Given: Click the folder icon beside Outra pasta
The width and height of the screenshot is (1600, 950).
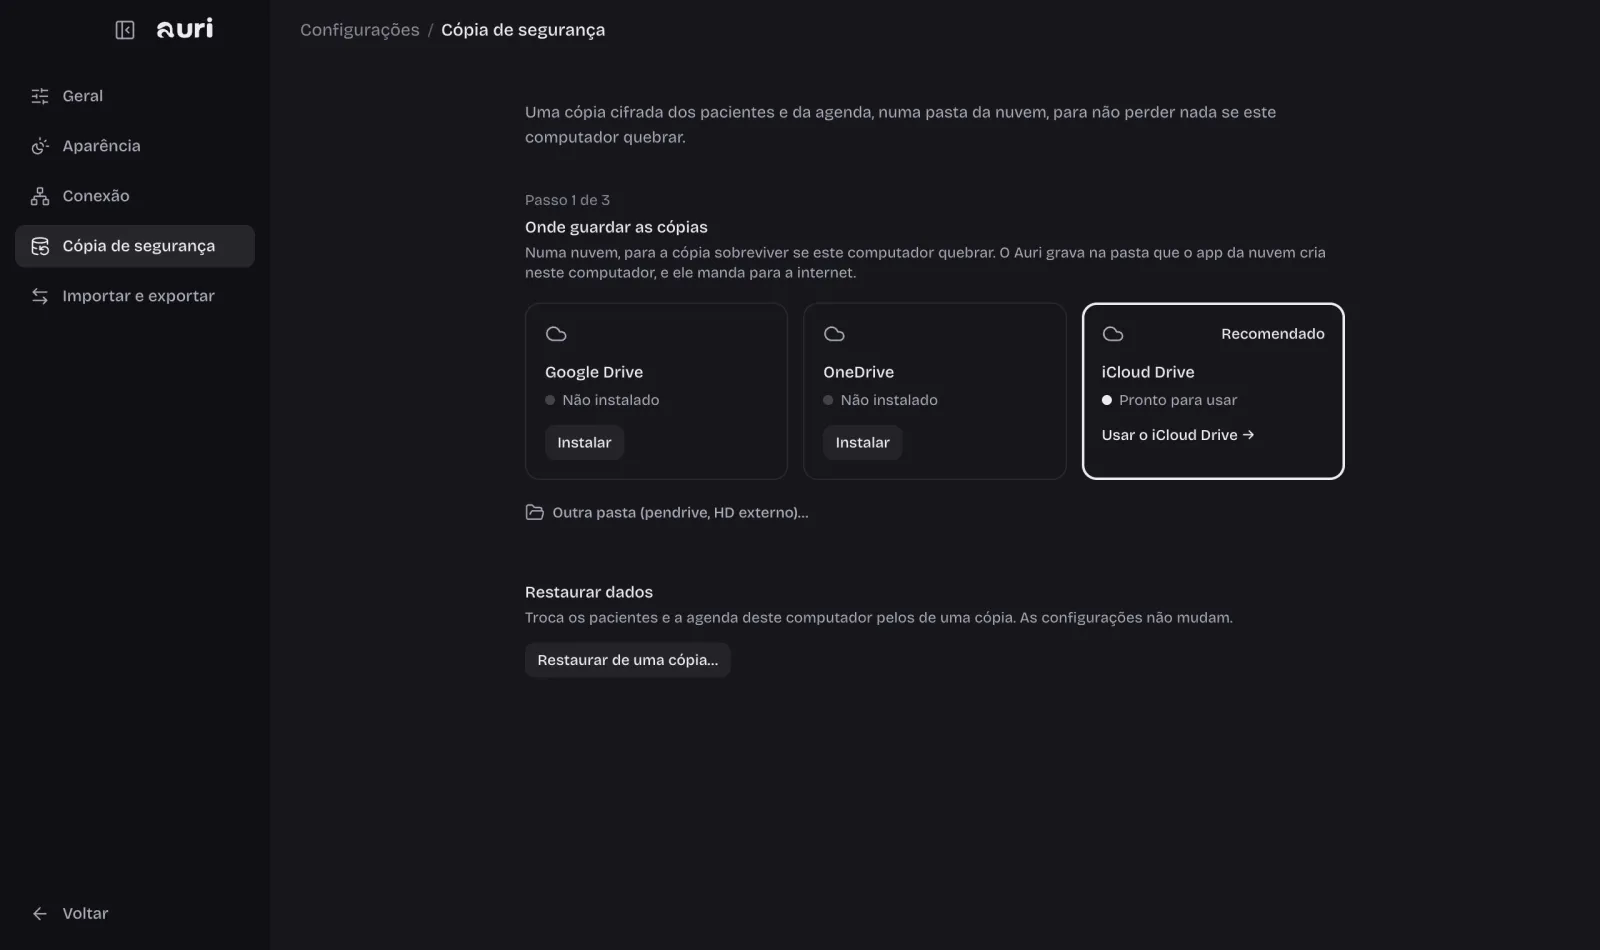Looking at the screenshot, I should tap(535, 512).
